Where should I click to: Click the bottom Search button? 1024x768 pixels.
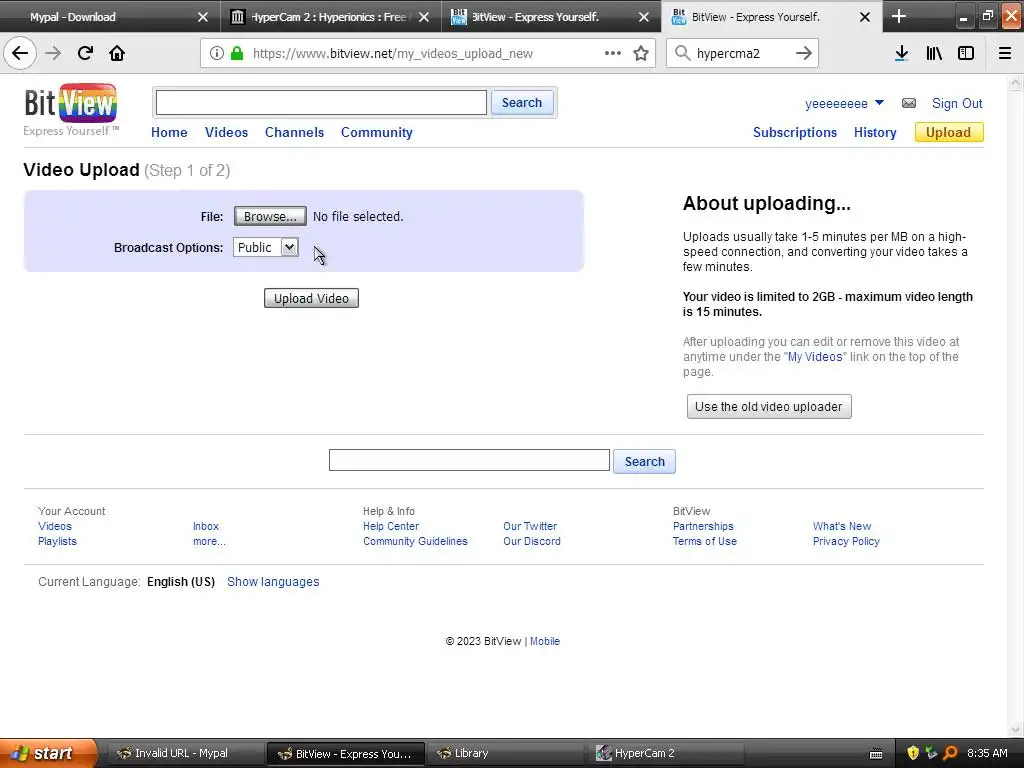[645, 461]
